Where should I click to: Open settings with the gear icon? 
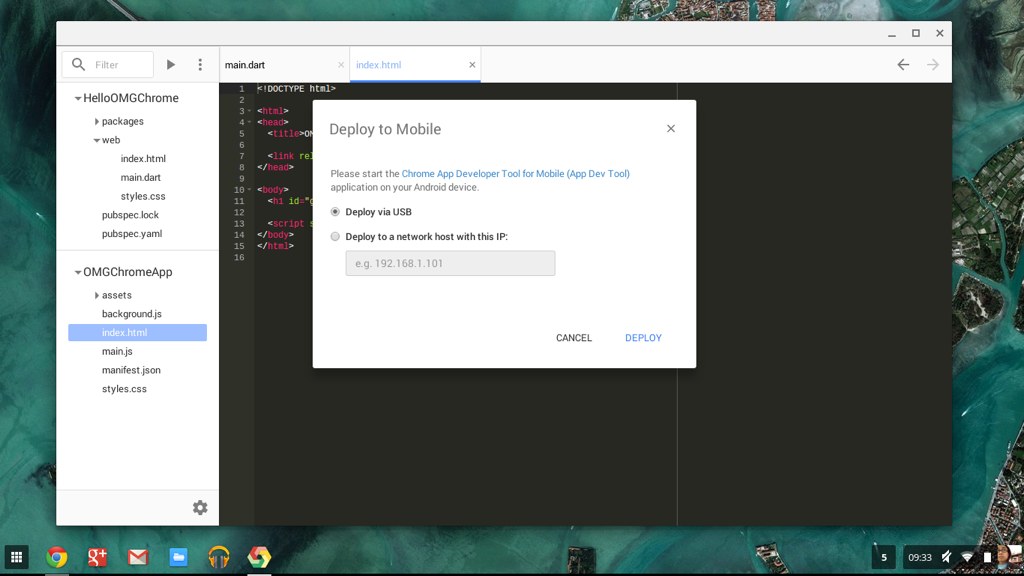(x=200, y=508)
